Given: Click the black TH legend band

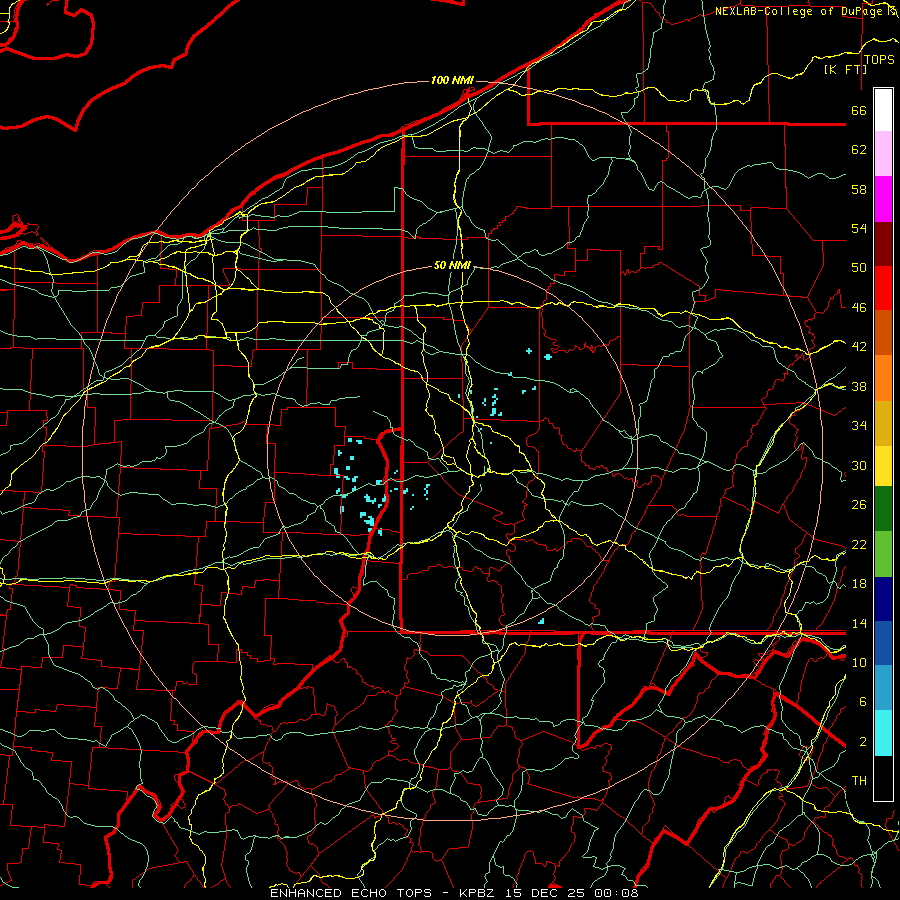Looking at the screenshot, I should point(883,778).
